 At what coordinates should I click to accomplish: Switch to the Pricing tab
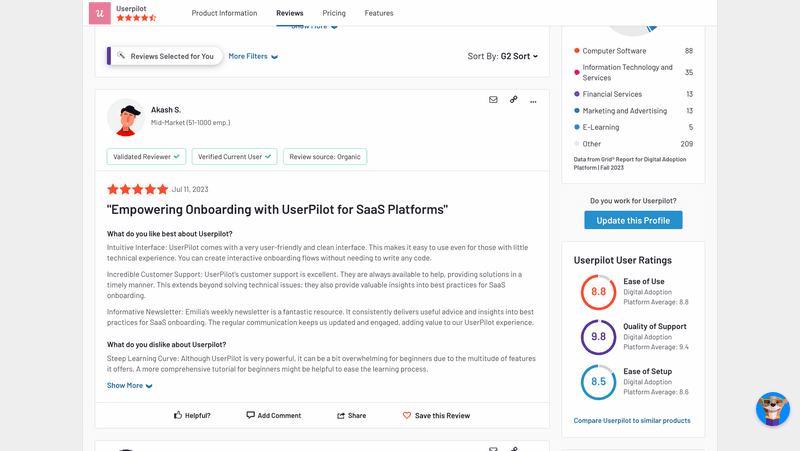pos(334,13)
